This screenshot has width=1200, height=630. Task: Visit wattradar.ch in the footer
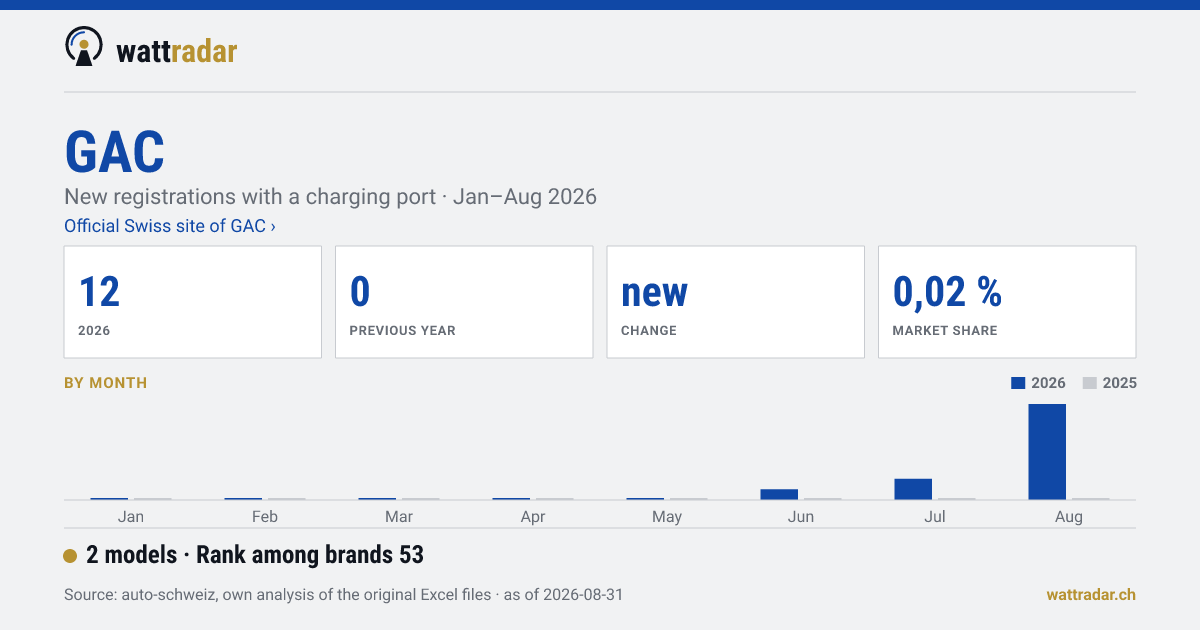1091,594
